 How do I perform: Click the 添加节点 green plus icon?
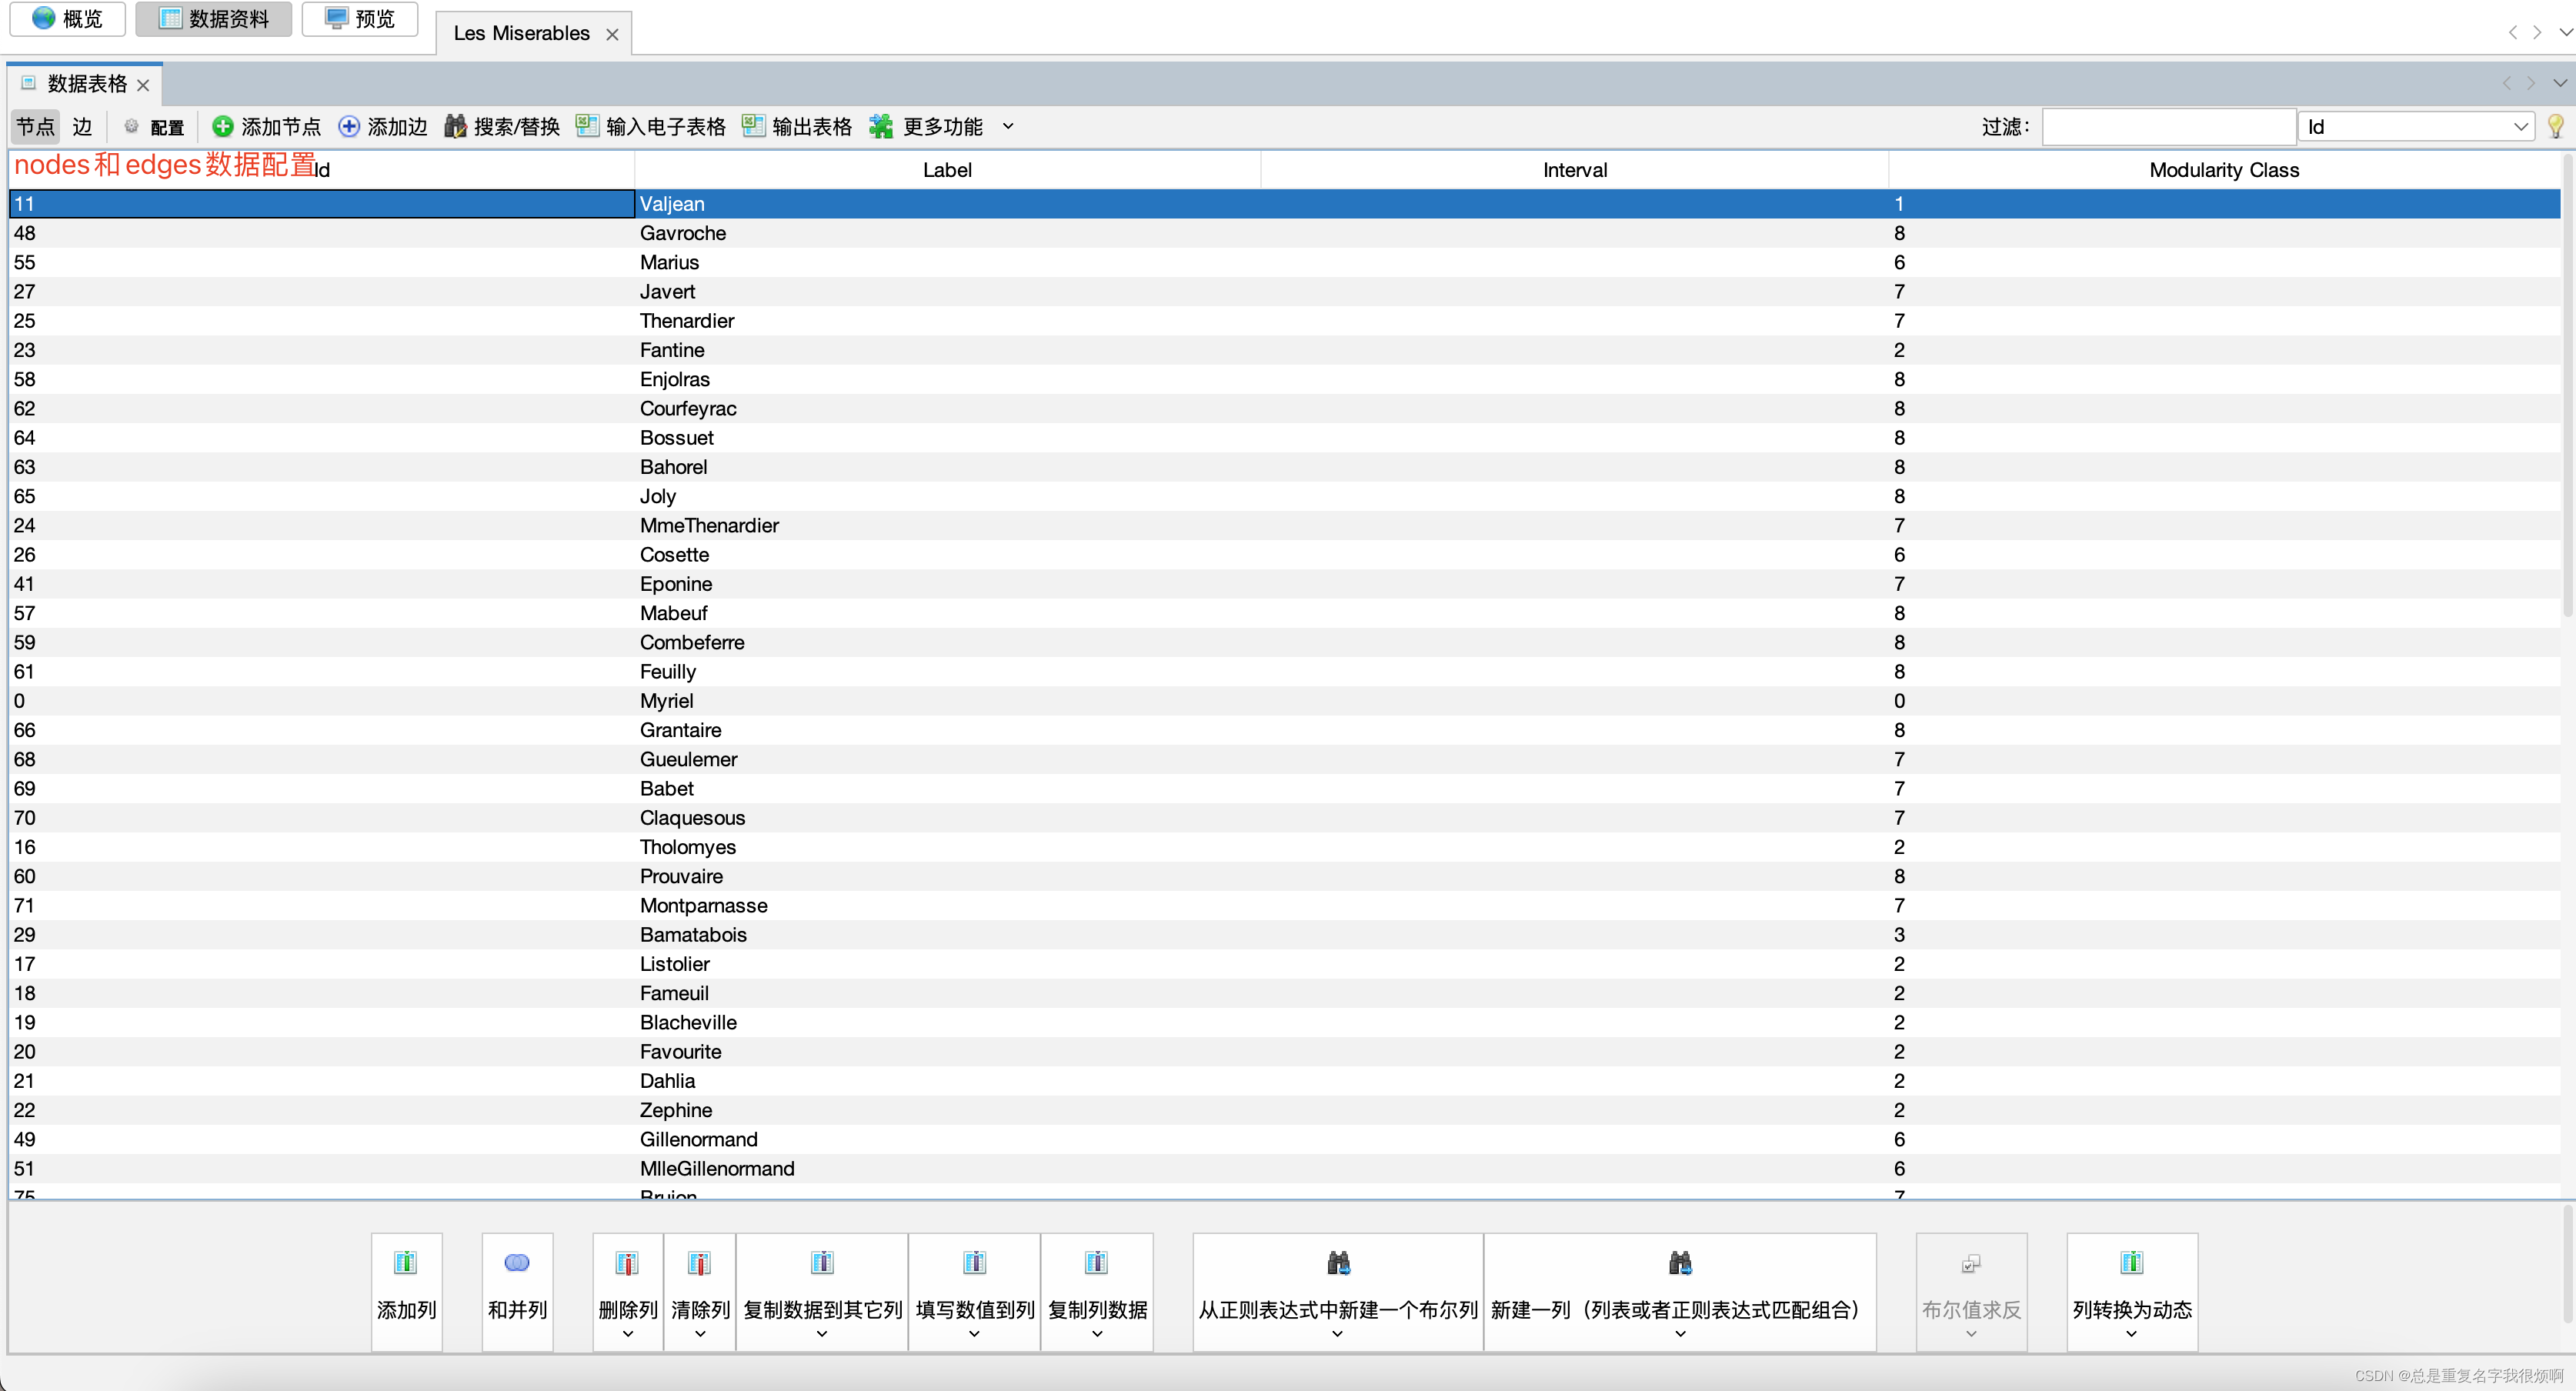coord(222,126)
